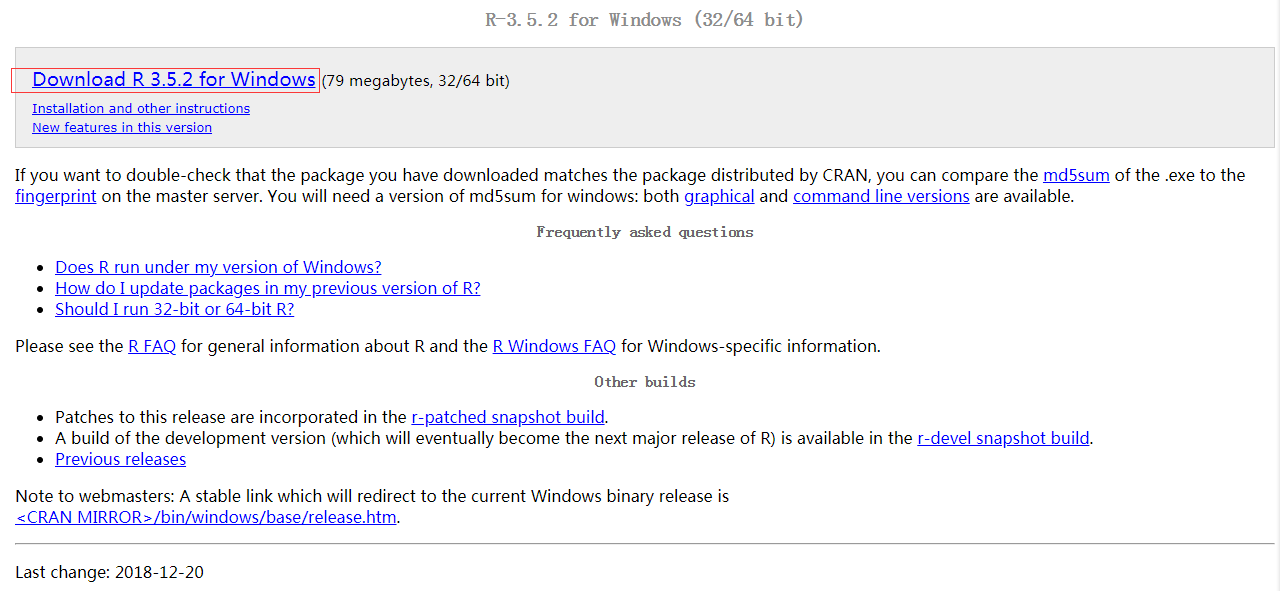
Task: Go to the R FAQ link
Action: (x=152, y=346)
